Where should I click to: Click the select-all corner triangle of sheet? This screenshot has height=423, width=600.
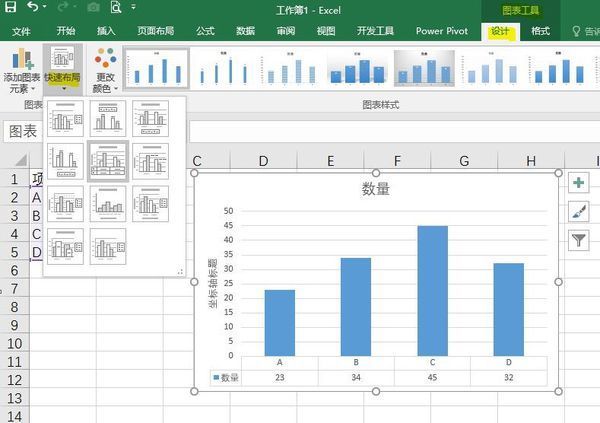point(21,160)
